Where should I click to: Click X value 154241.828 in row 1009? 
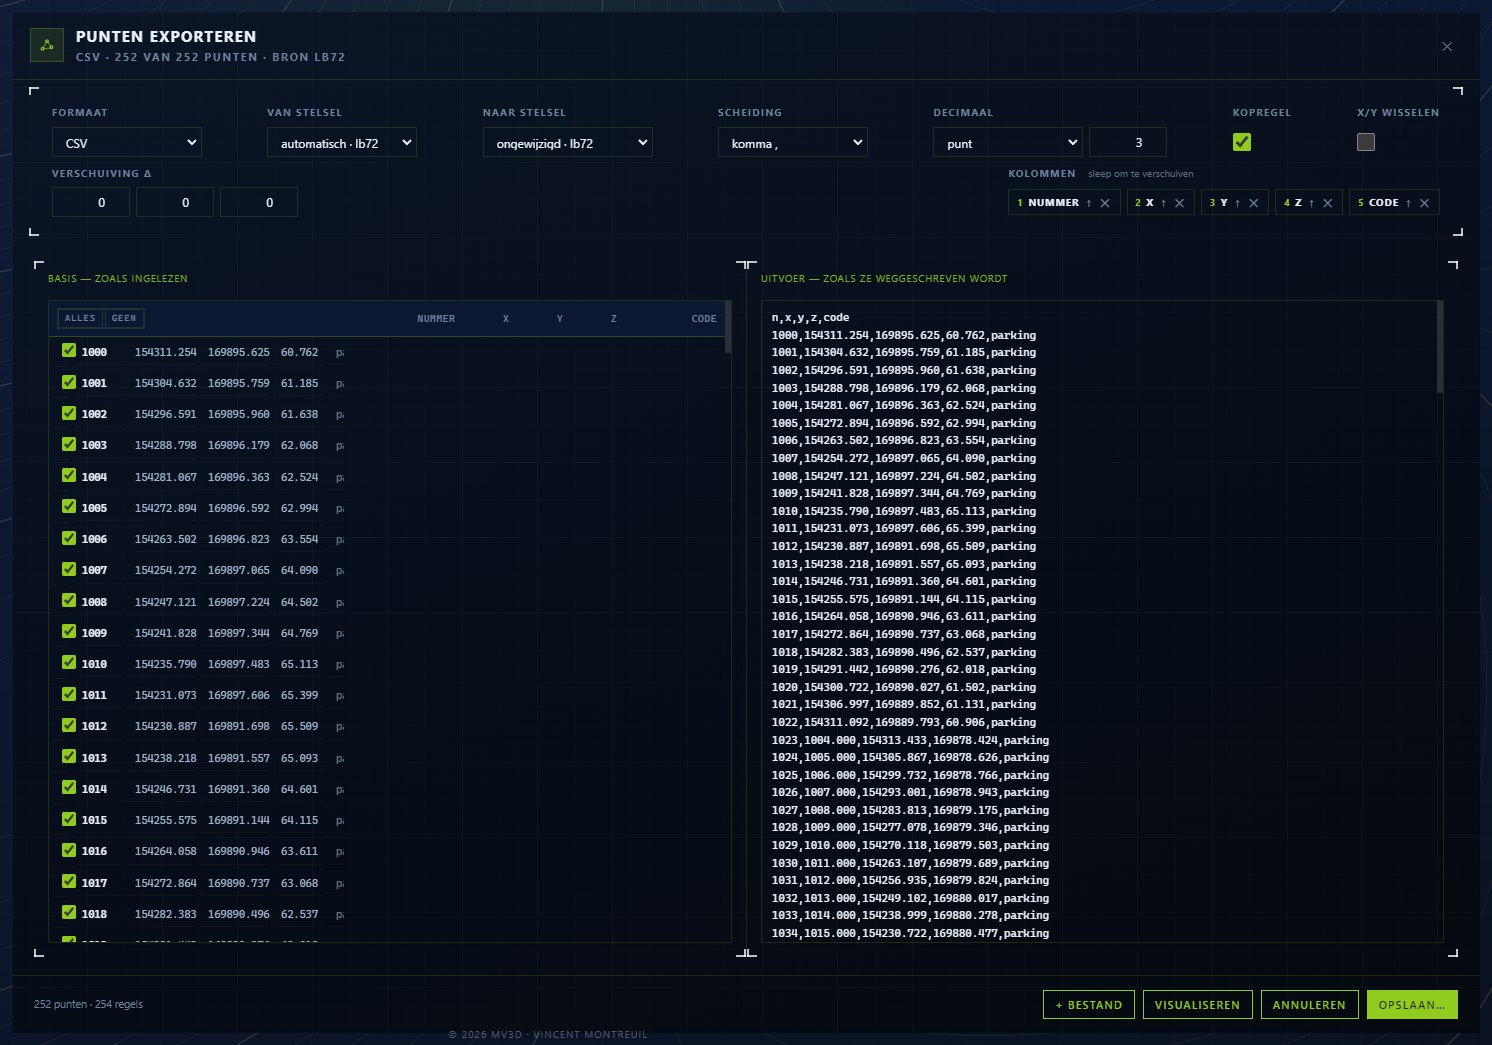(x=166, y=633)
